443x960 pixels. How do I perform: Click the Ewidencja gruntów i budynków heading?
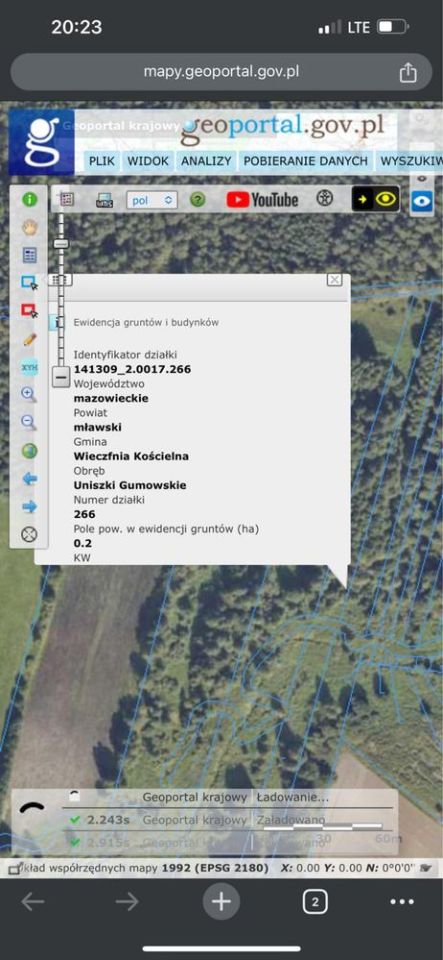coord(146,321)
